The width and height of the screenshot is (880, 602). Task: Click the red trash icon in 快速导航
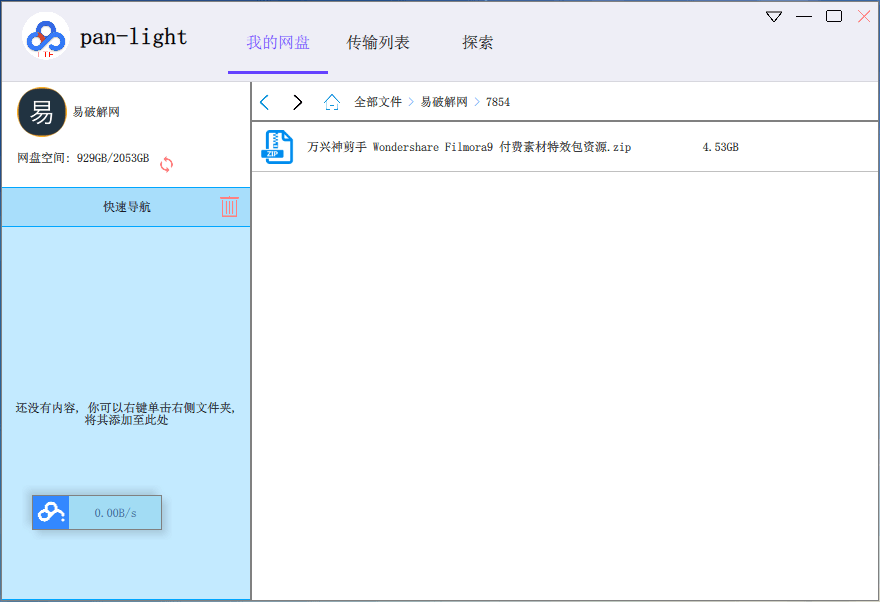pyautogui.click(x=229, y=207)
